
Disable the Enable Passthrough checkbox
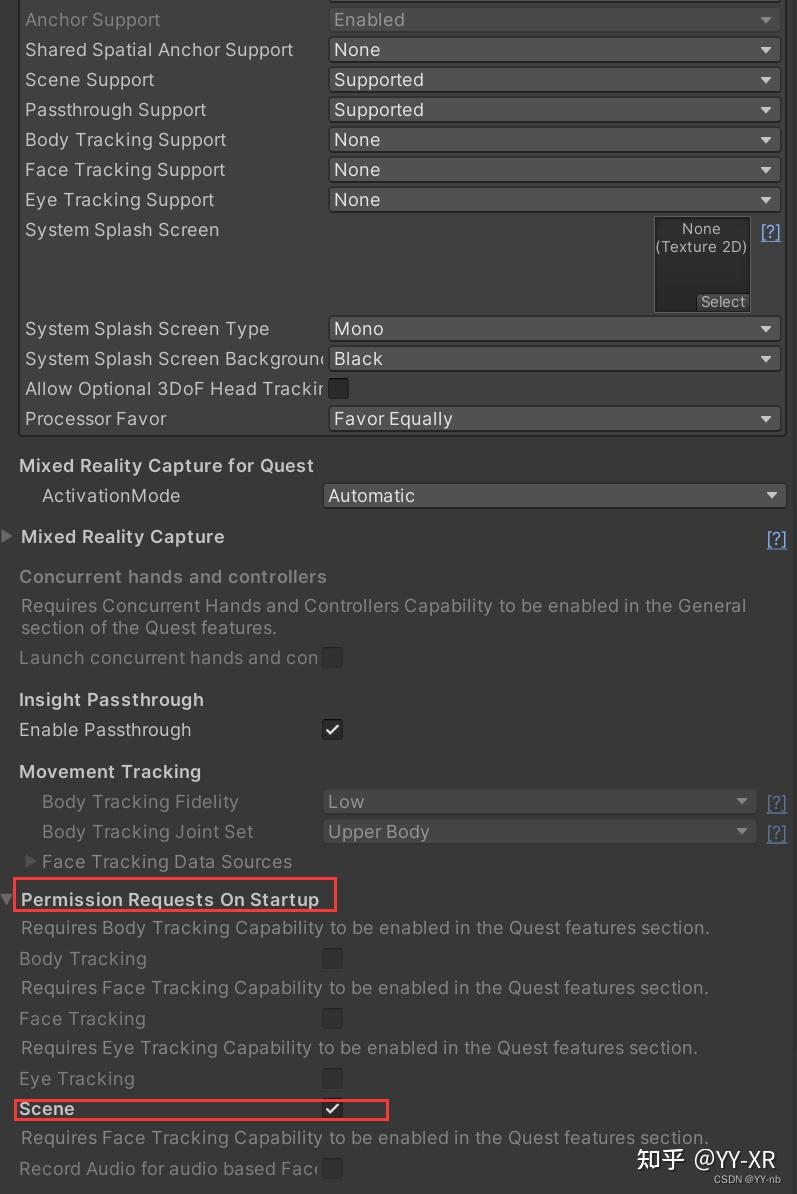click(332, 729)
